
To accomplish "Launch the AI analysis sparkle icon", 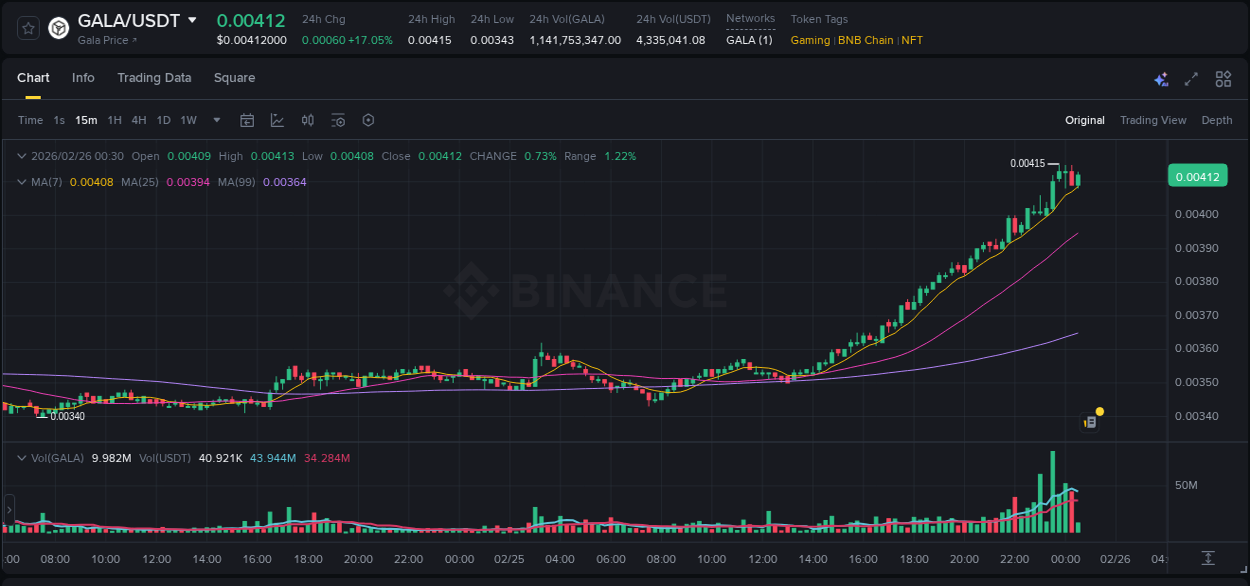I will coord(1161,78).
